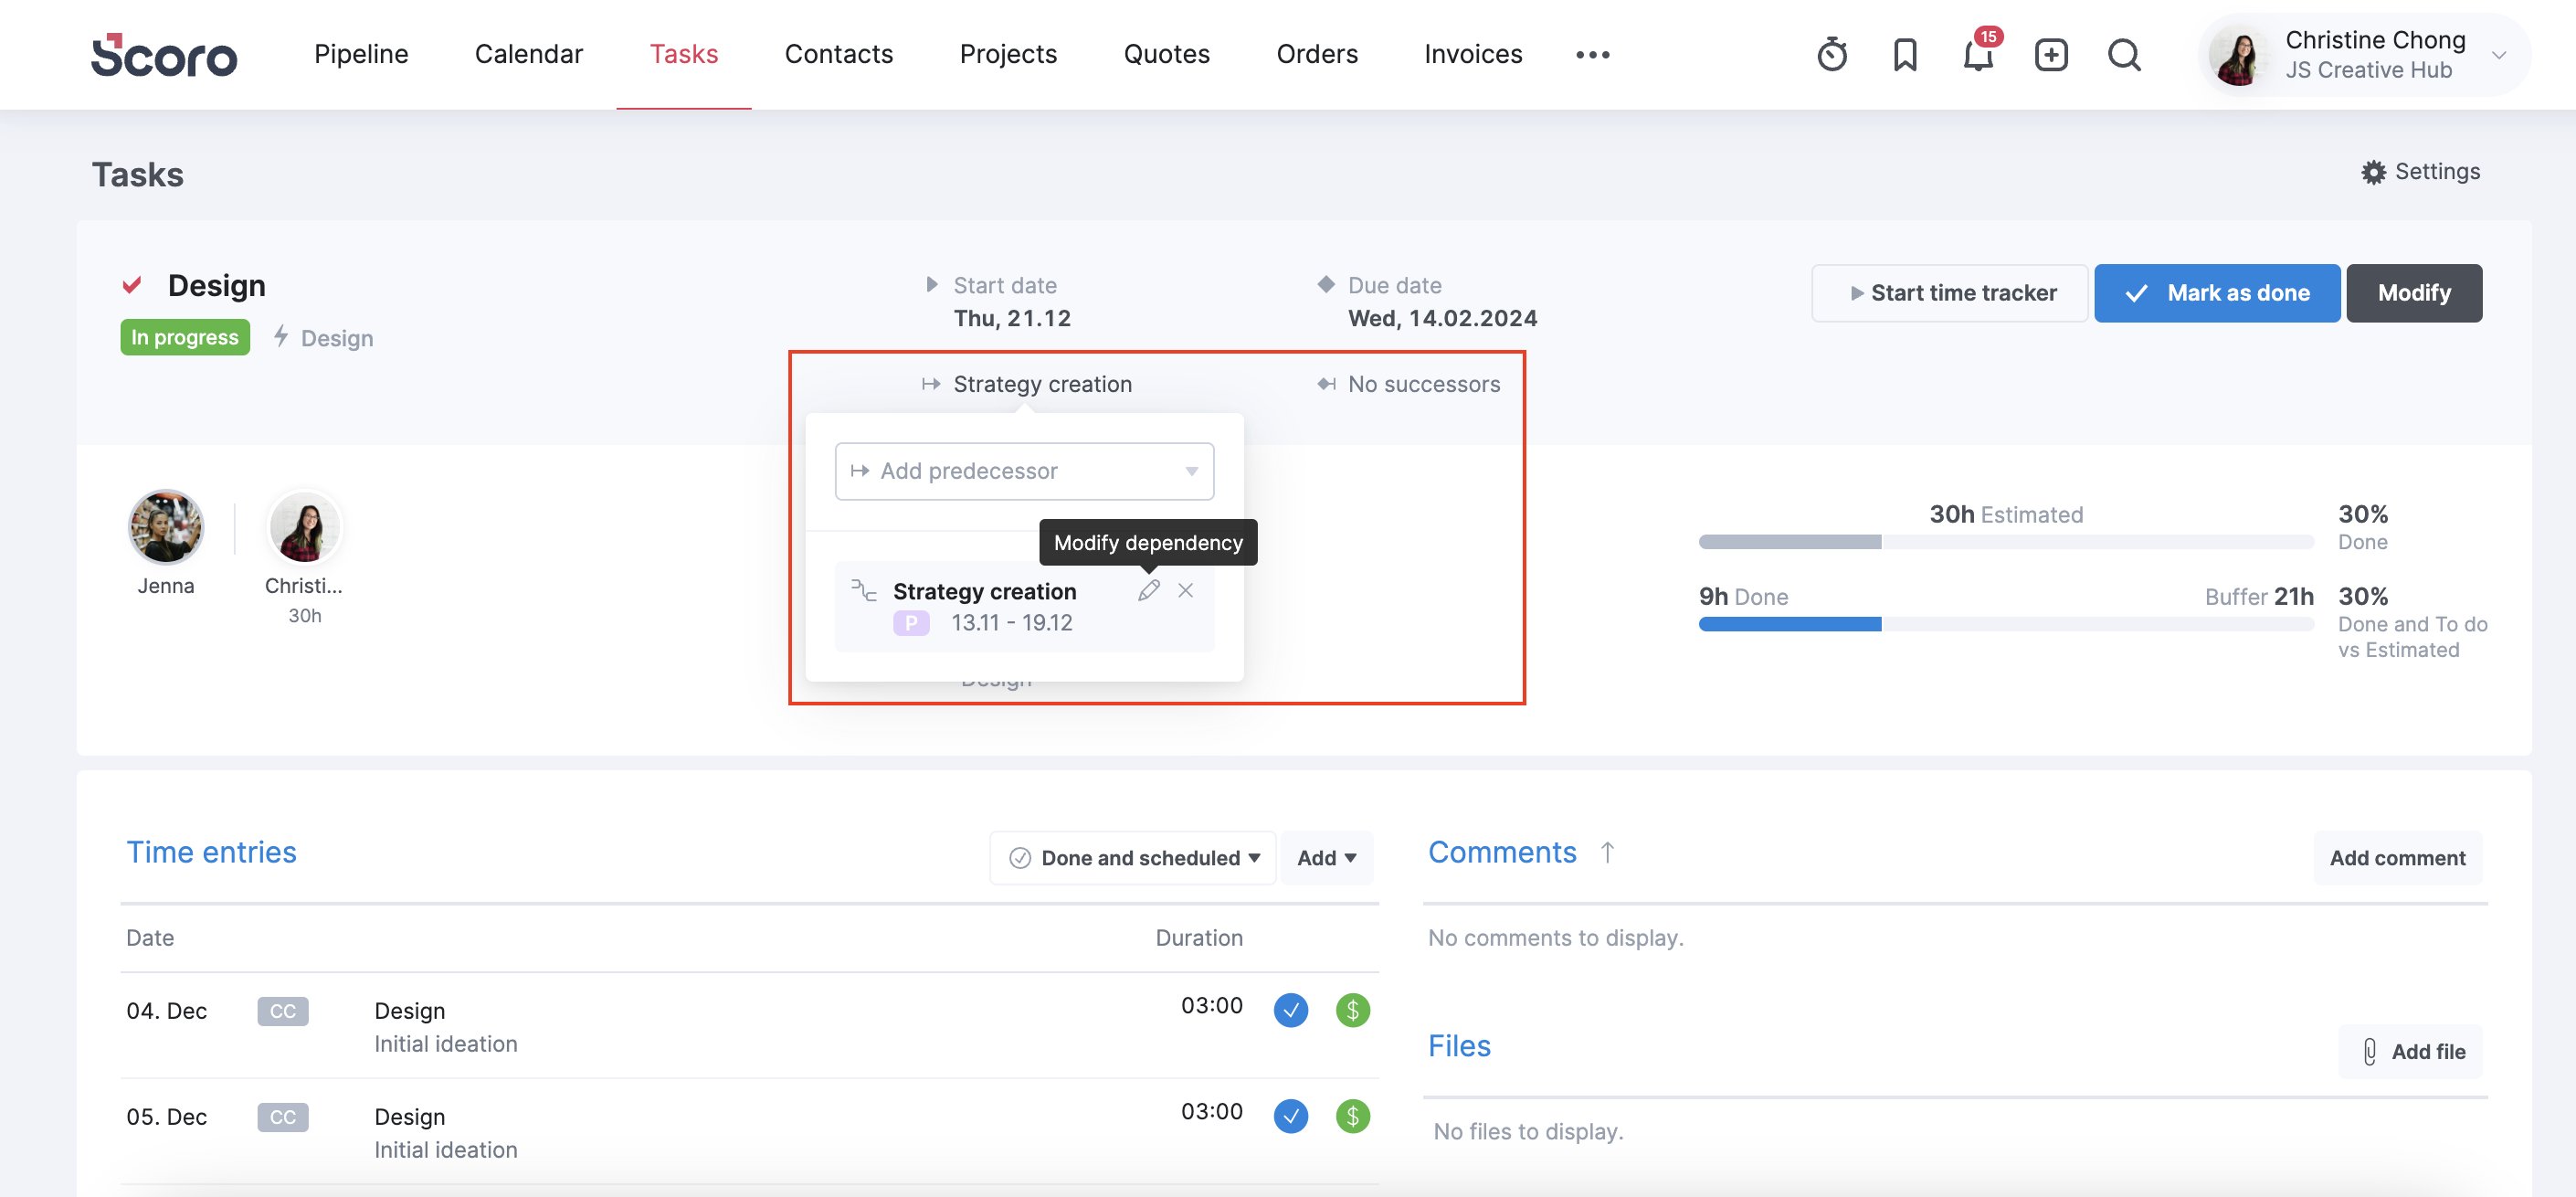The width and height of the screenshot is (2576, 1197).
Task: Click the successor arrow icon by No successors
Action: pos(1326,384)
